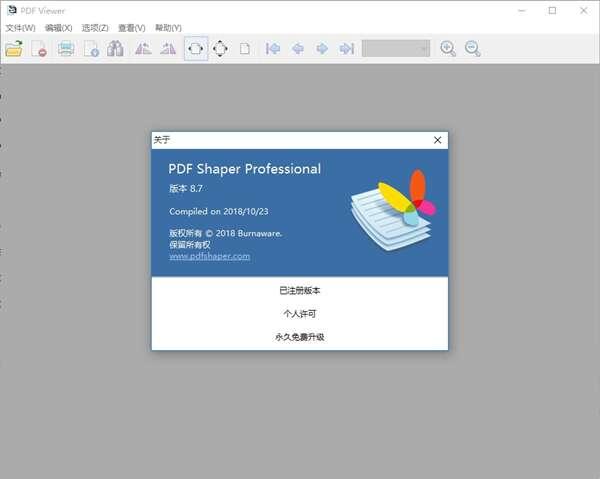Image resolution: width=600 pixels, height=479 pixels.
Task: Click the zoom out magnifier icon
Action: [472, 48]
